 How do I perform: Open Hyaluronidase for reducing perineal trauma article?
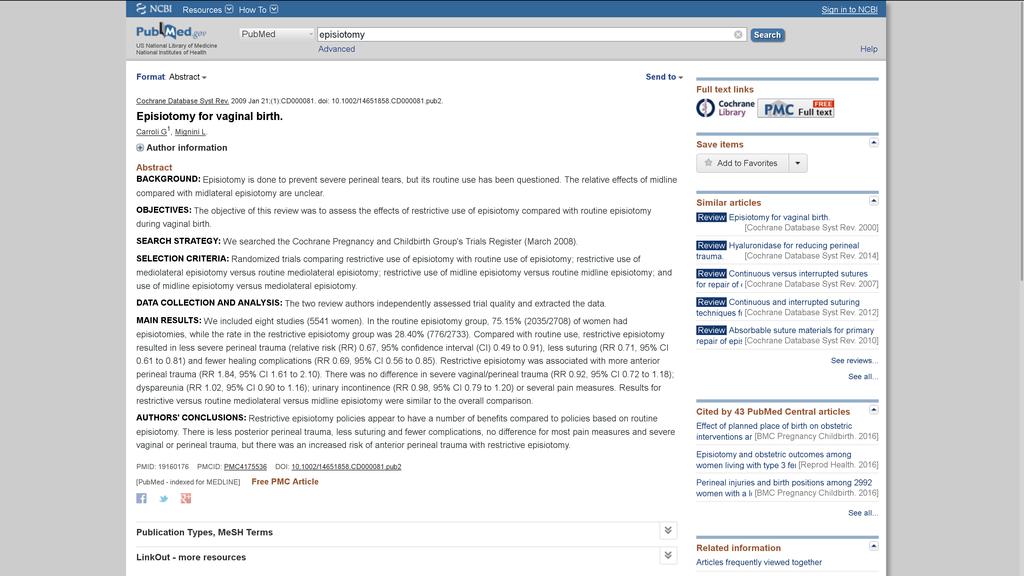793,246
